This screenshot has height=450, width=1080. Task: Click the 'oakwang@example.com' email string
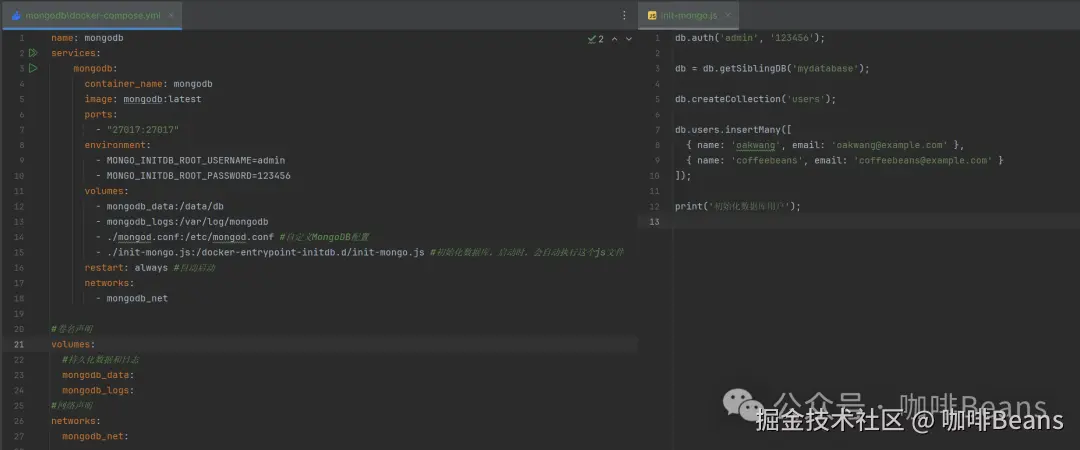(x=890, y=145)
